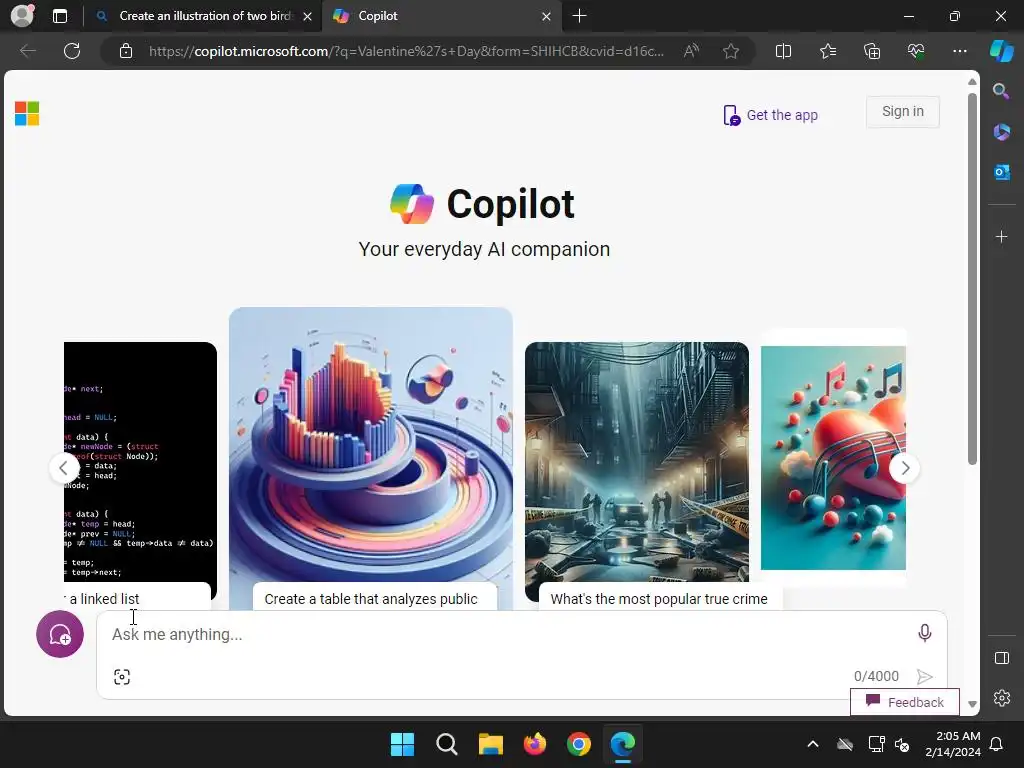Turn on Read aloud in address bar
1024x768 pixels.
point(691,51)
